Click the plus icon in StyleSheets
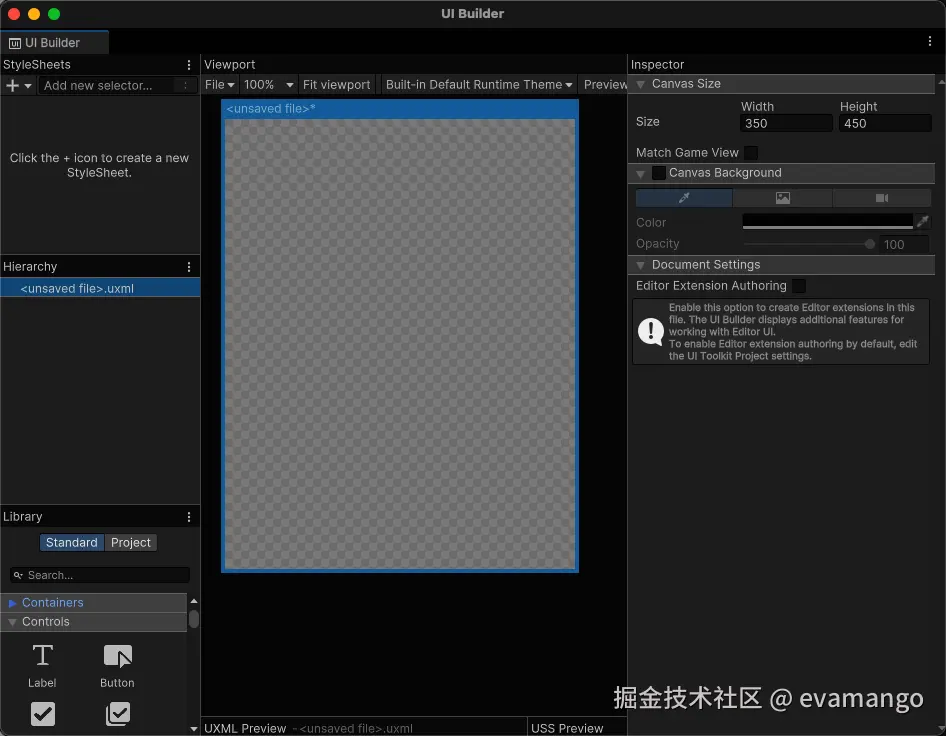 click(x=12, y=86)
